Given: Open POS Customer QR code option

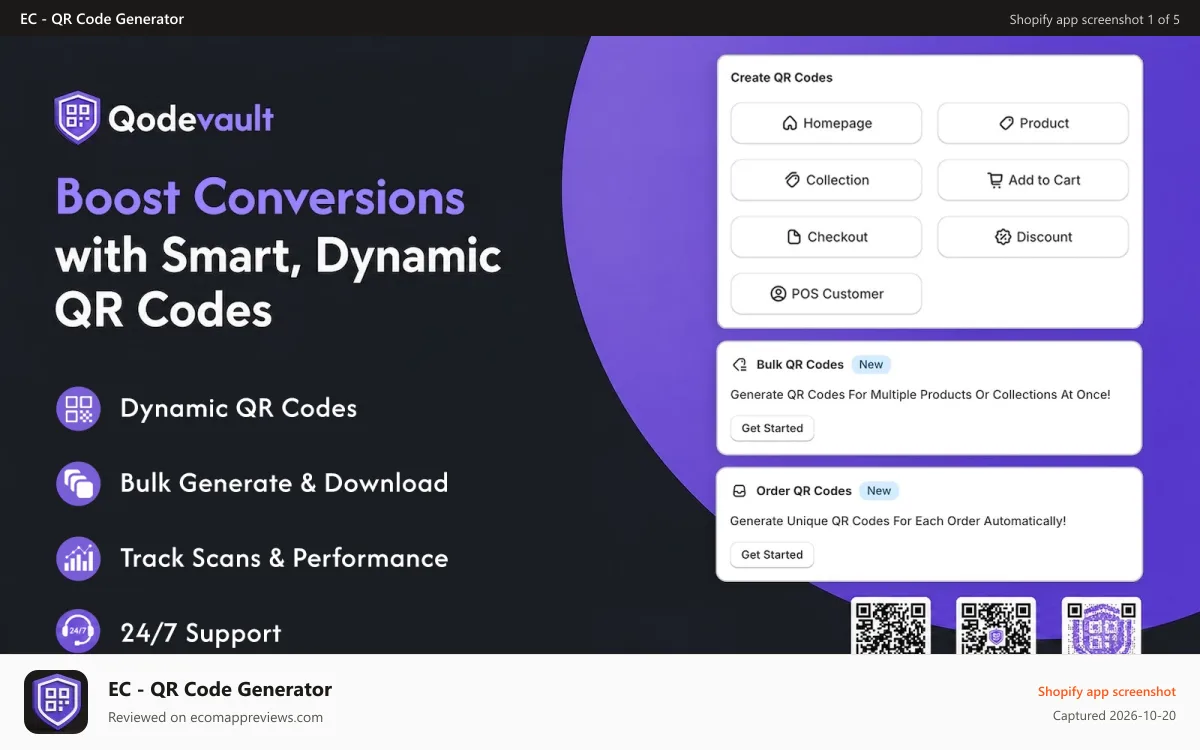Looking at the screenshot, I should click(826, 294).
